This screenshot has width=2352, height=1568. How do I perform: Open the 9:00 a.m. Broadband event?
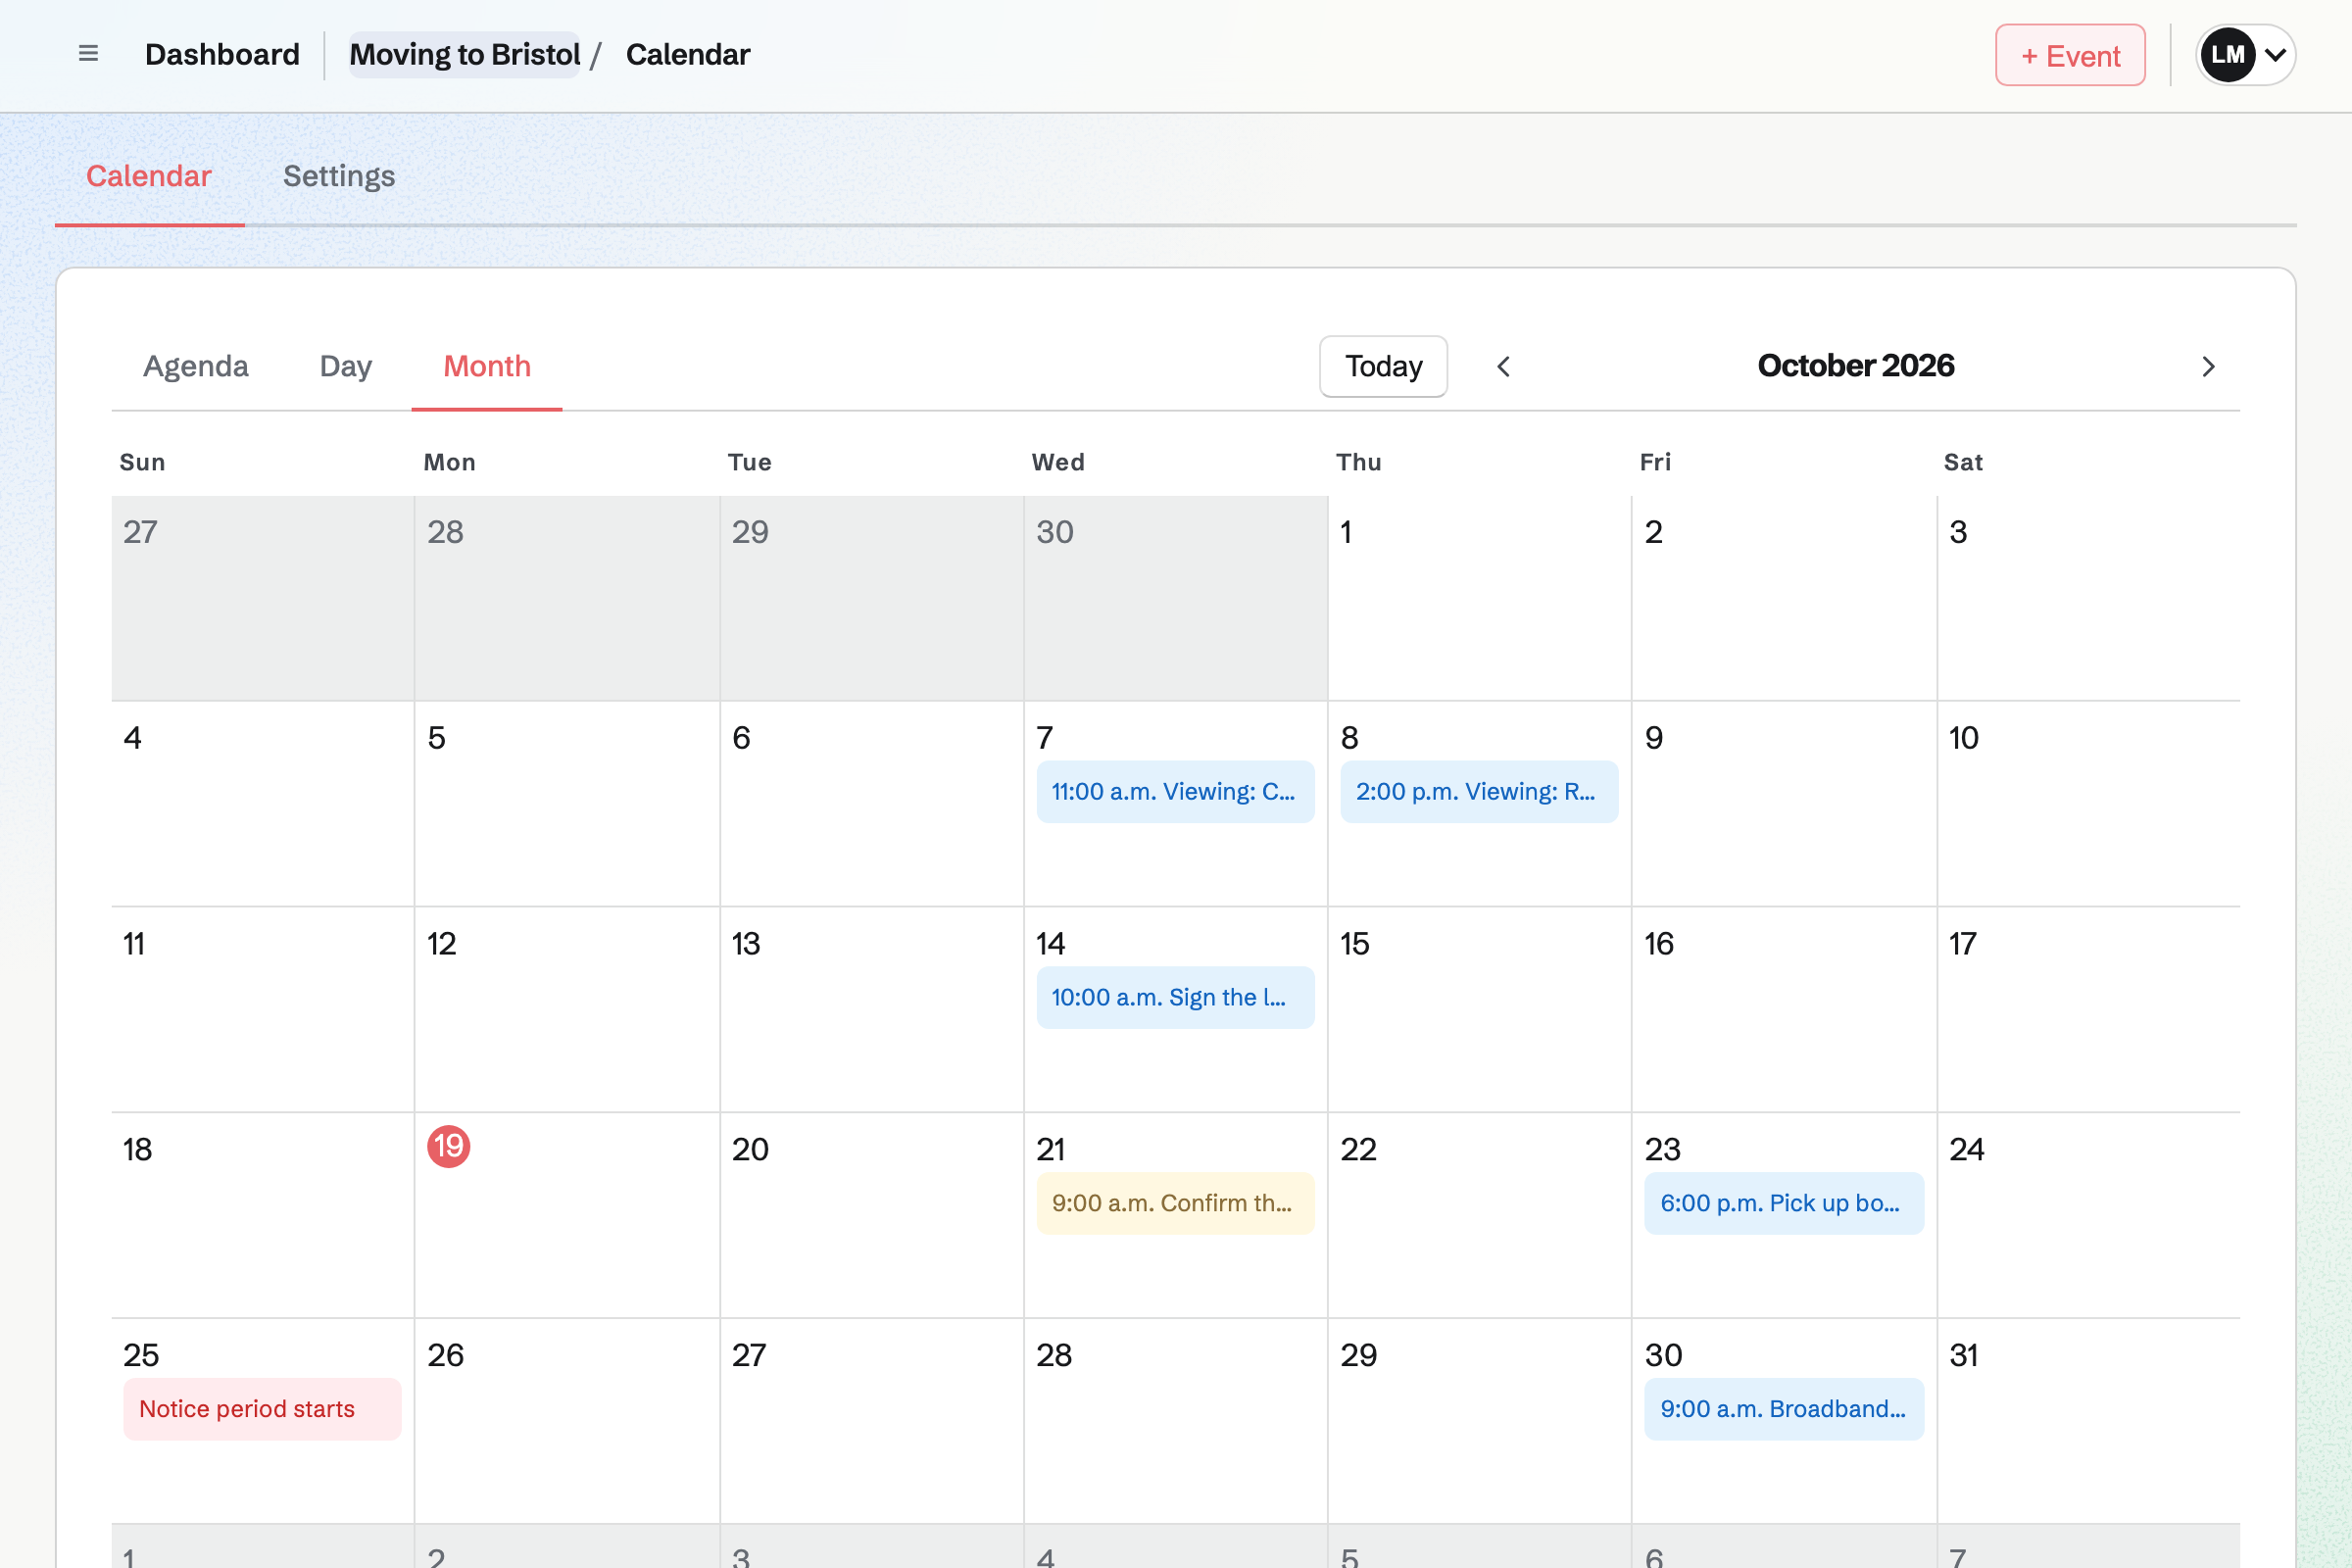[x=1784, y=1409]
